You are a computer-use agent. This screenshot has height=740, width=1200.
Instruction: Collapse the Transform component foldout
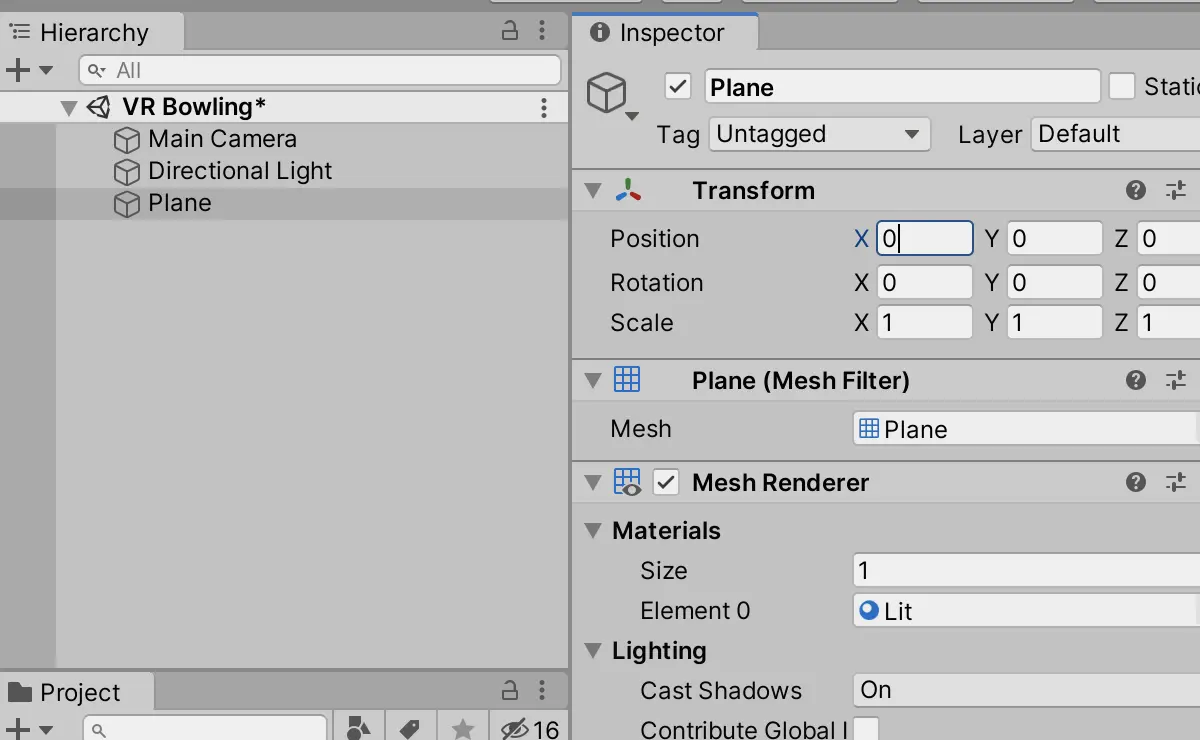coord(593,190)
